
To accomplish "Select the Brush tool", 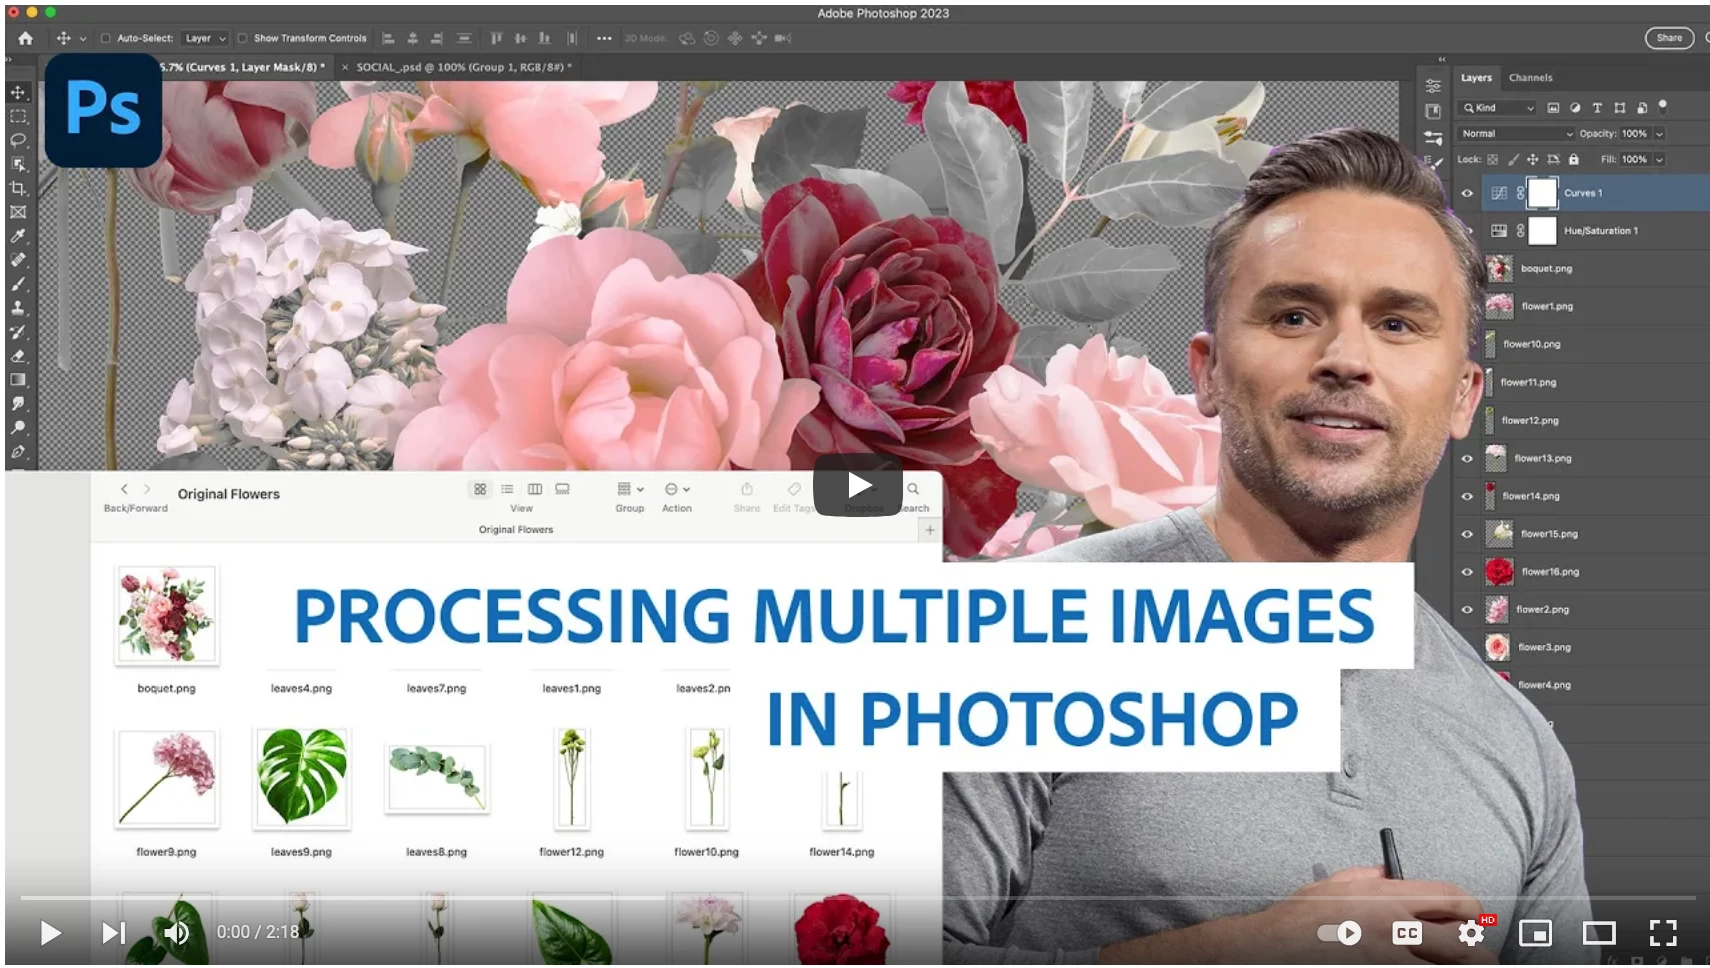I will click(x=18, y=284).
